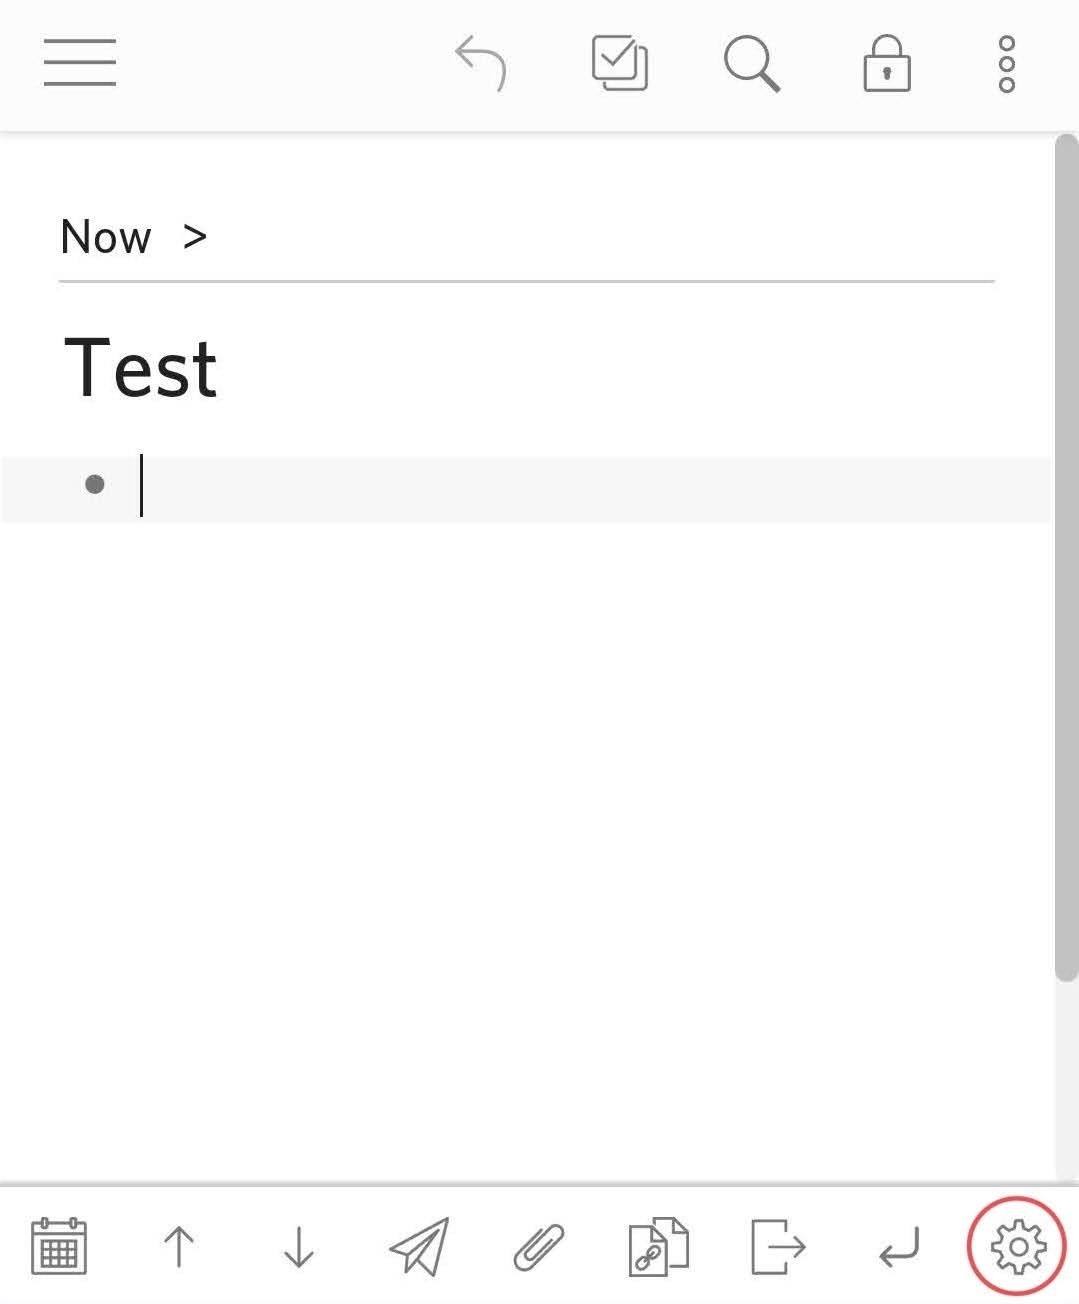The height and width of the screenshot is (1304, 1079).
Task: Click the paper plane send icon
Action: (419, 1246)
